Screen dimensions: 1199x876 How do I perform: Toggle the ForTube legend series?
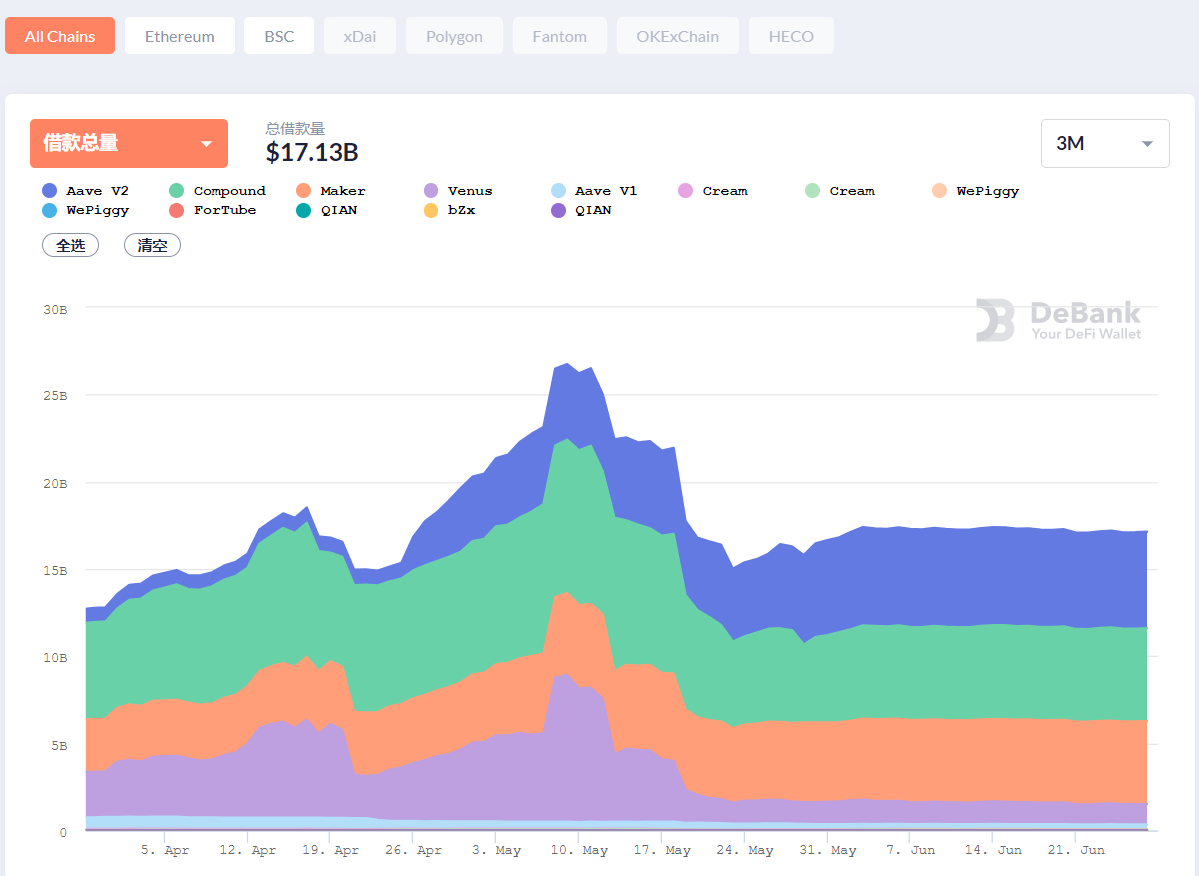(213, 209)
